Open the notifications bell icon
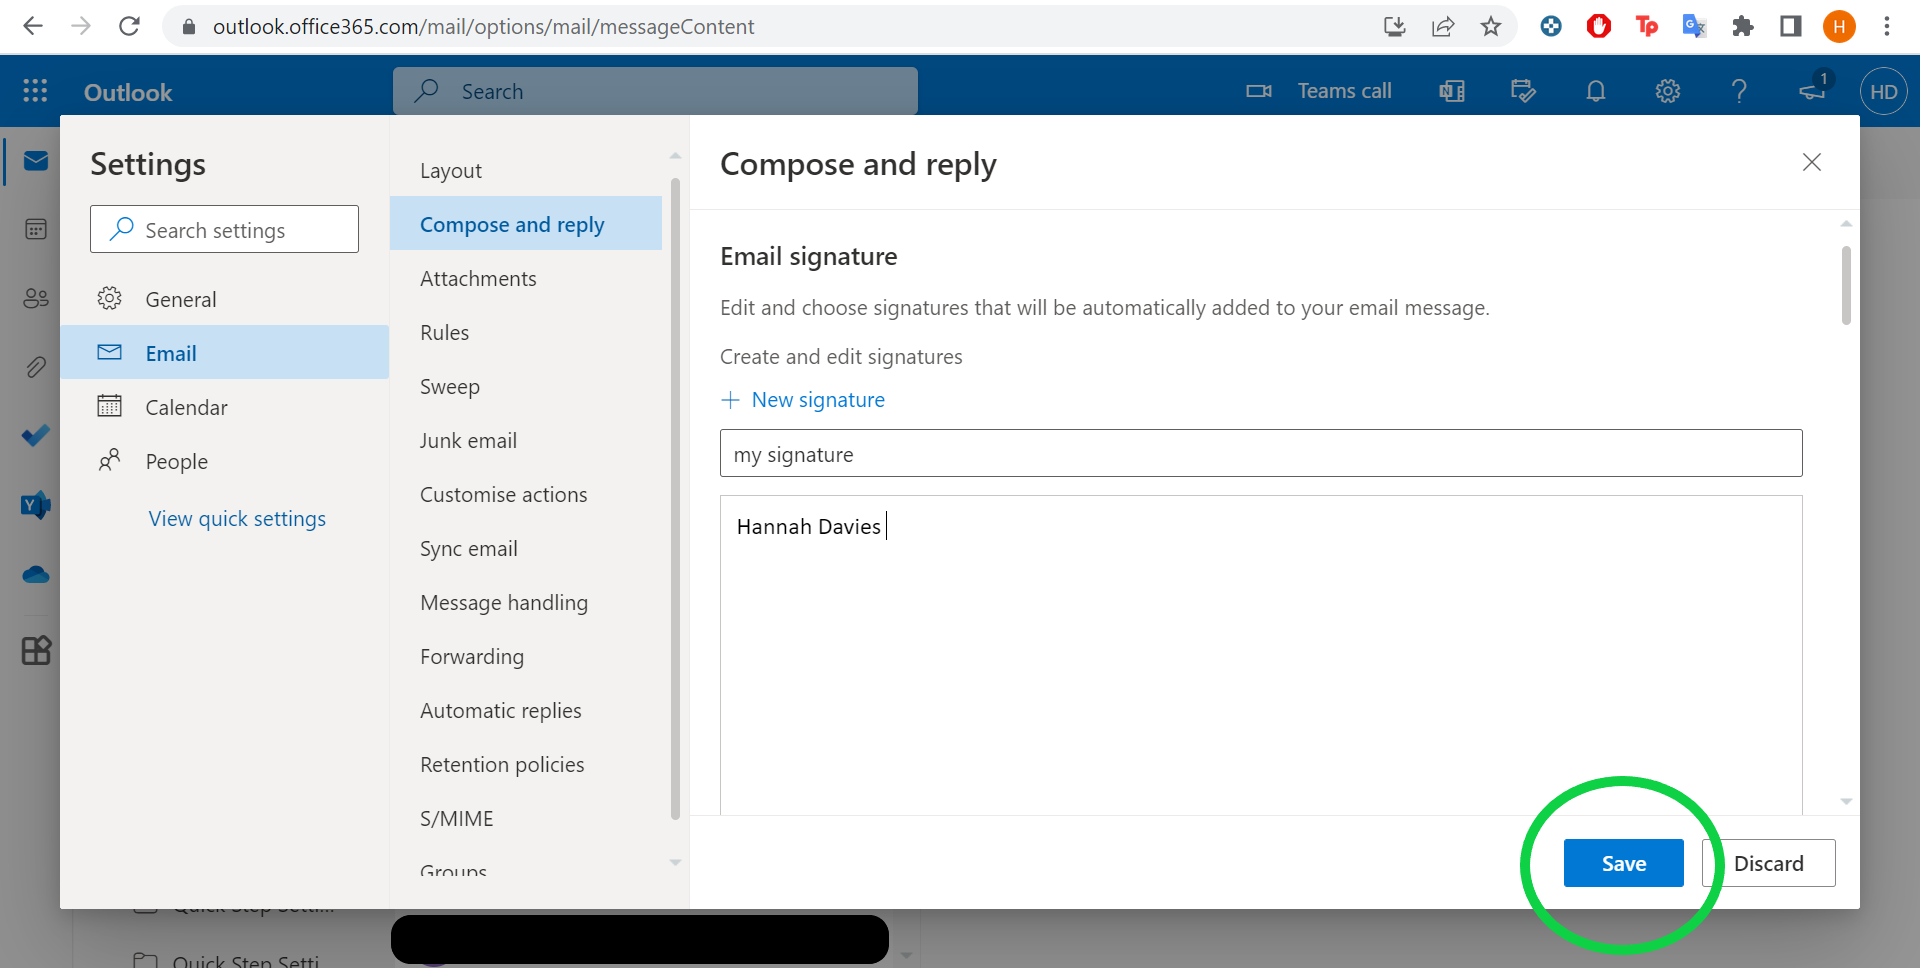Viewport: 1920px width, 968px height. click(x=1596, y=91)
